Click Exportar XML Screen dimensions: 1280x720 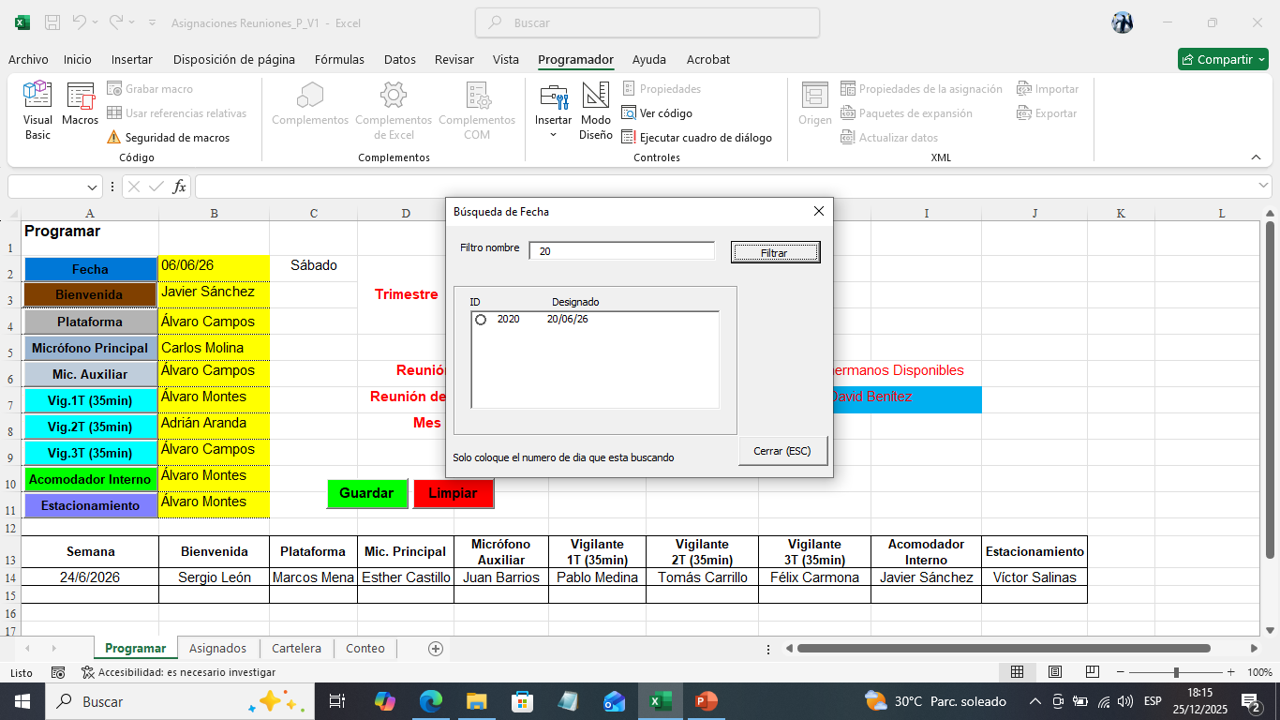[1046, 113]
